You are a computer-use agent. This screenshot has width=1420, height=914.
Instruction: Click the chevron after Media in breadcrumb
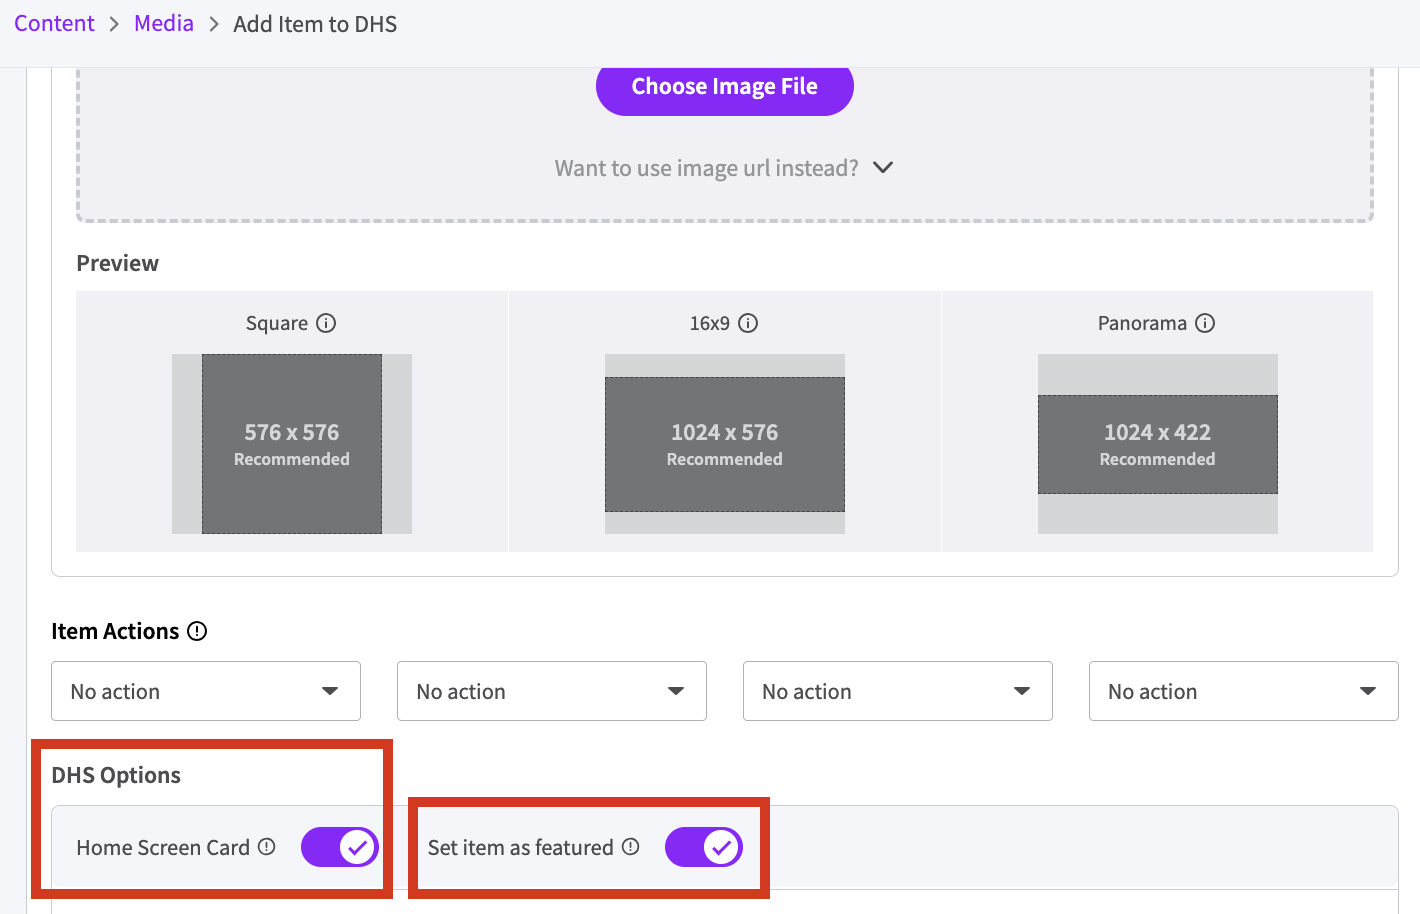coord(214,24)
